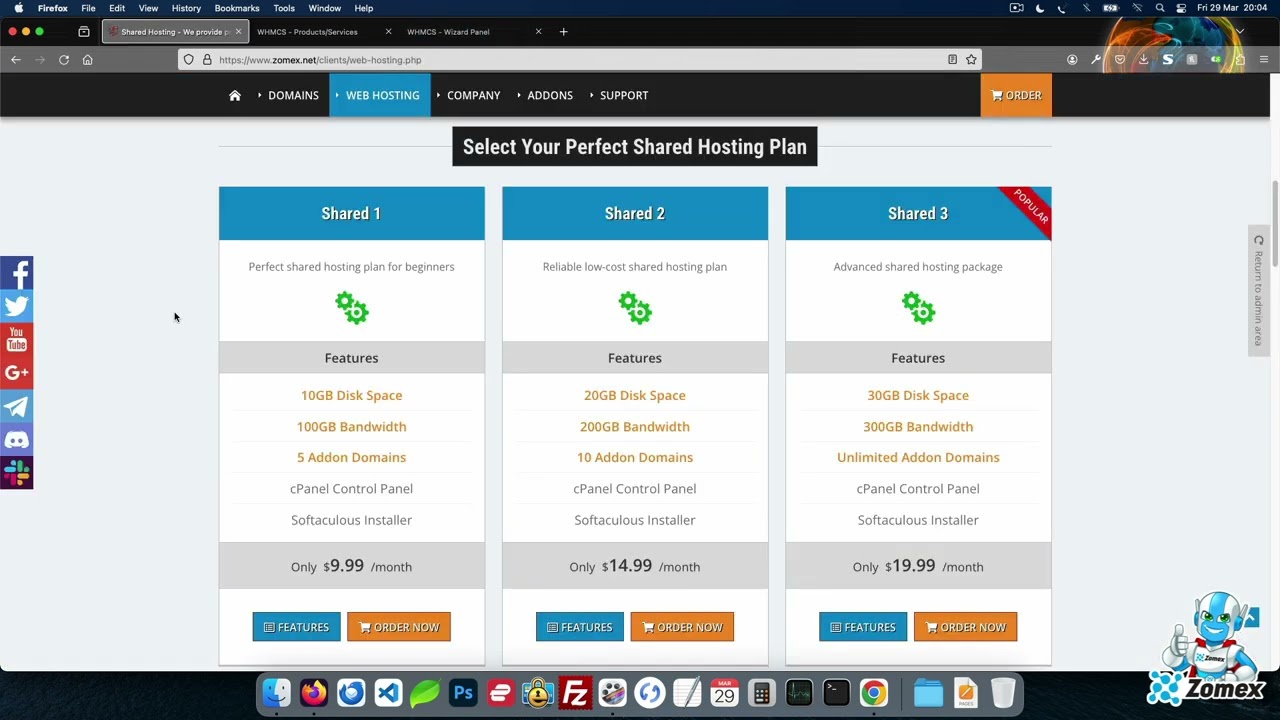The height and width of the screenshot is (720, 1280).
Task: Open FileZilla from the Dock
Action: [x=575, y=693]
